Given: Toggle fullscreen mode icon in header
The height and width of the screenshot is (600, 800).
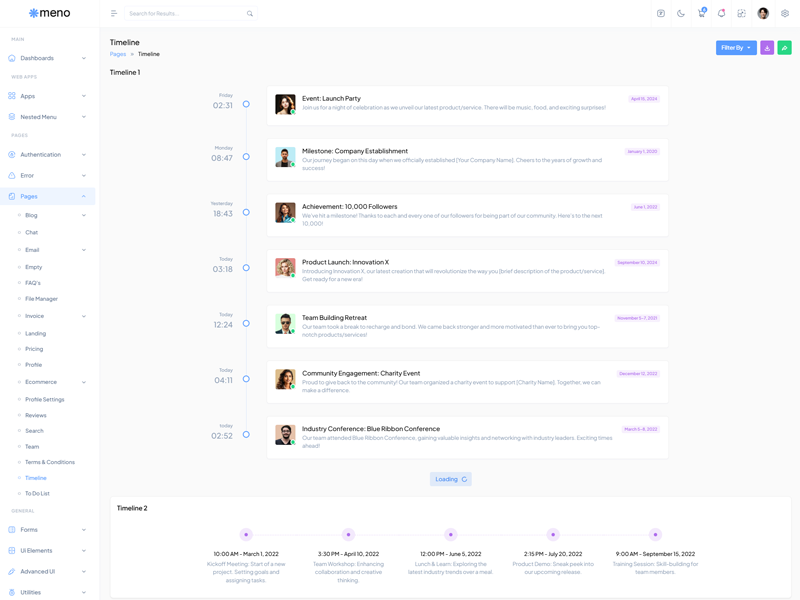Looking at the screenshot, I should [x=741, y=14].
